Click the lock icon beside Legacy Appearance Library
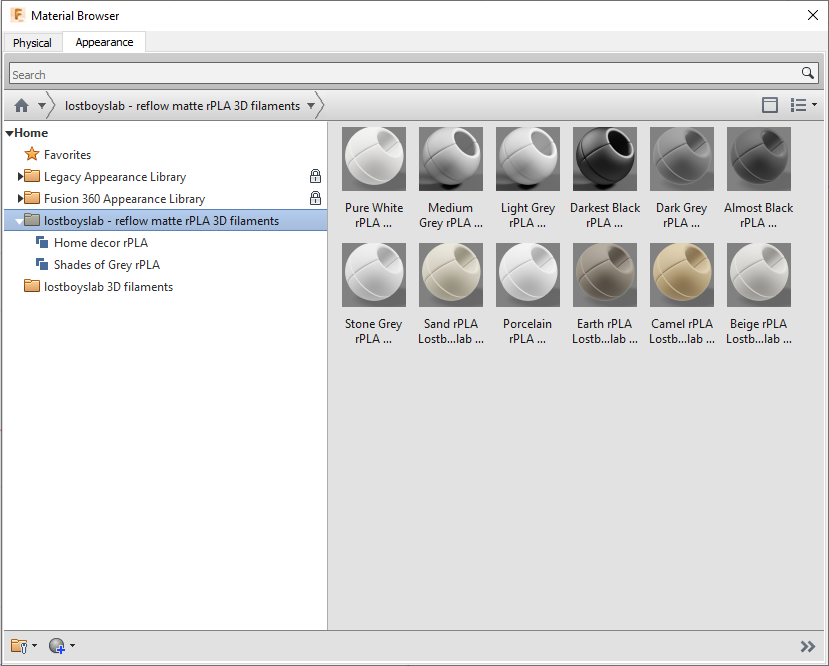This screenshot has height=666, width=829. [315, 175]
